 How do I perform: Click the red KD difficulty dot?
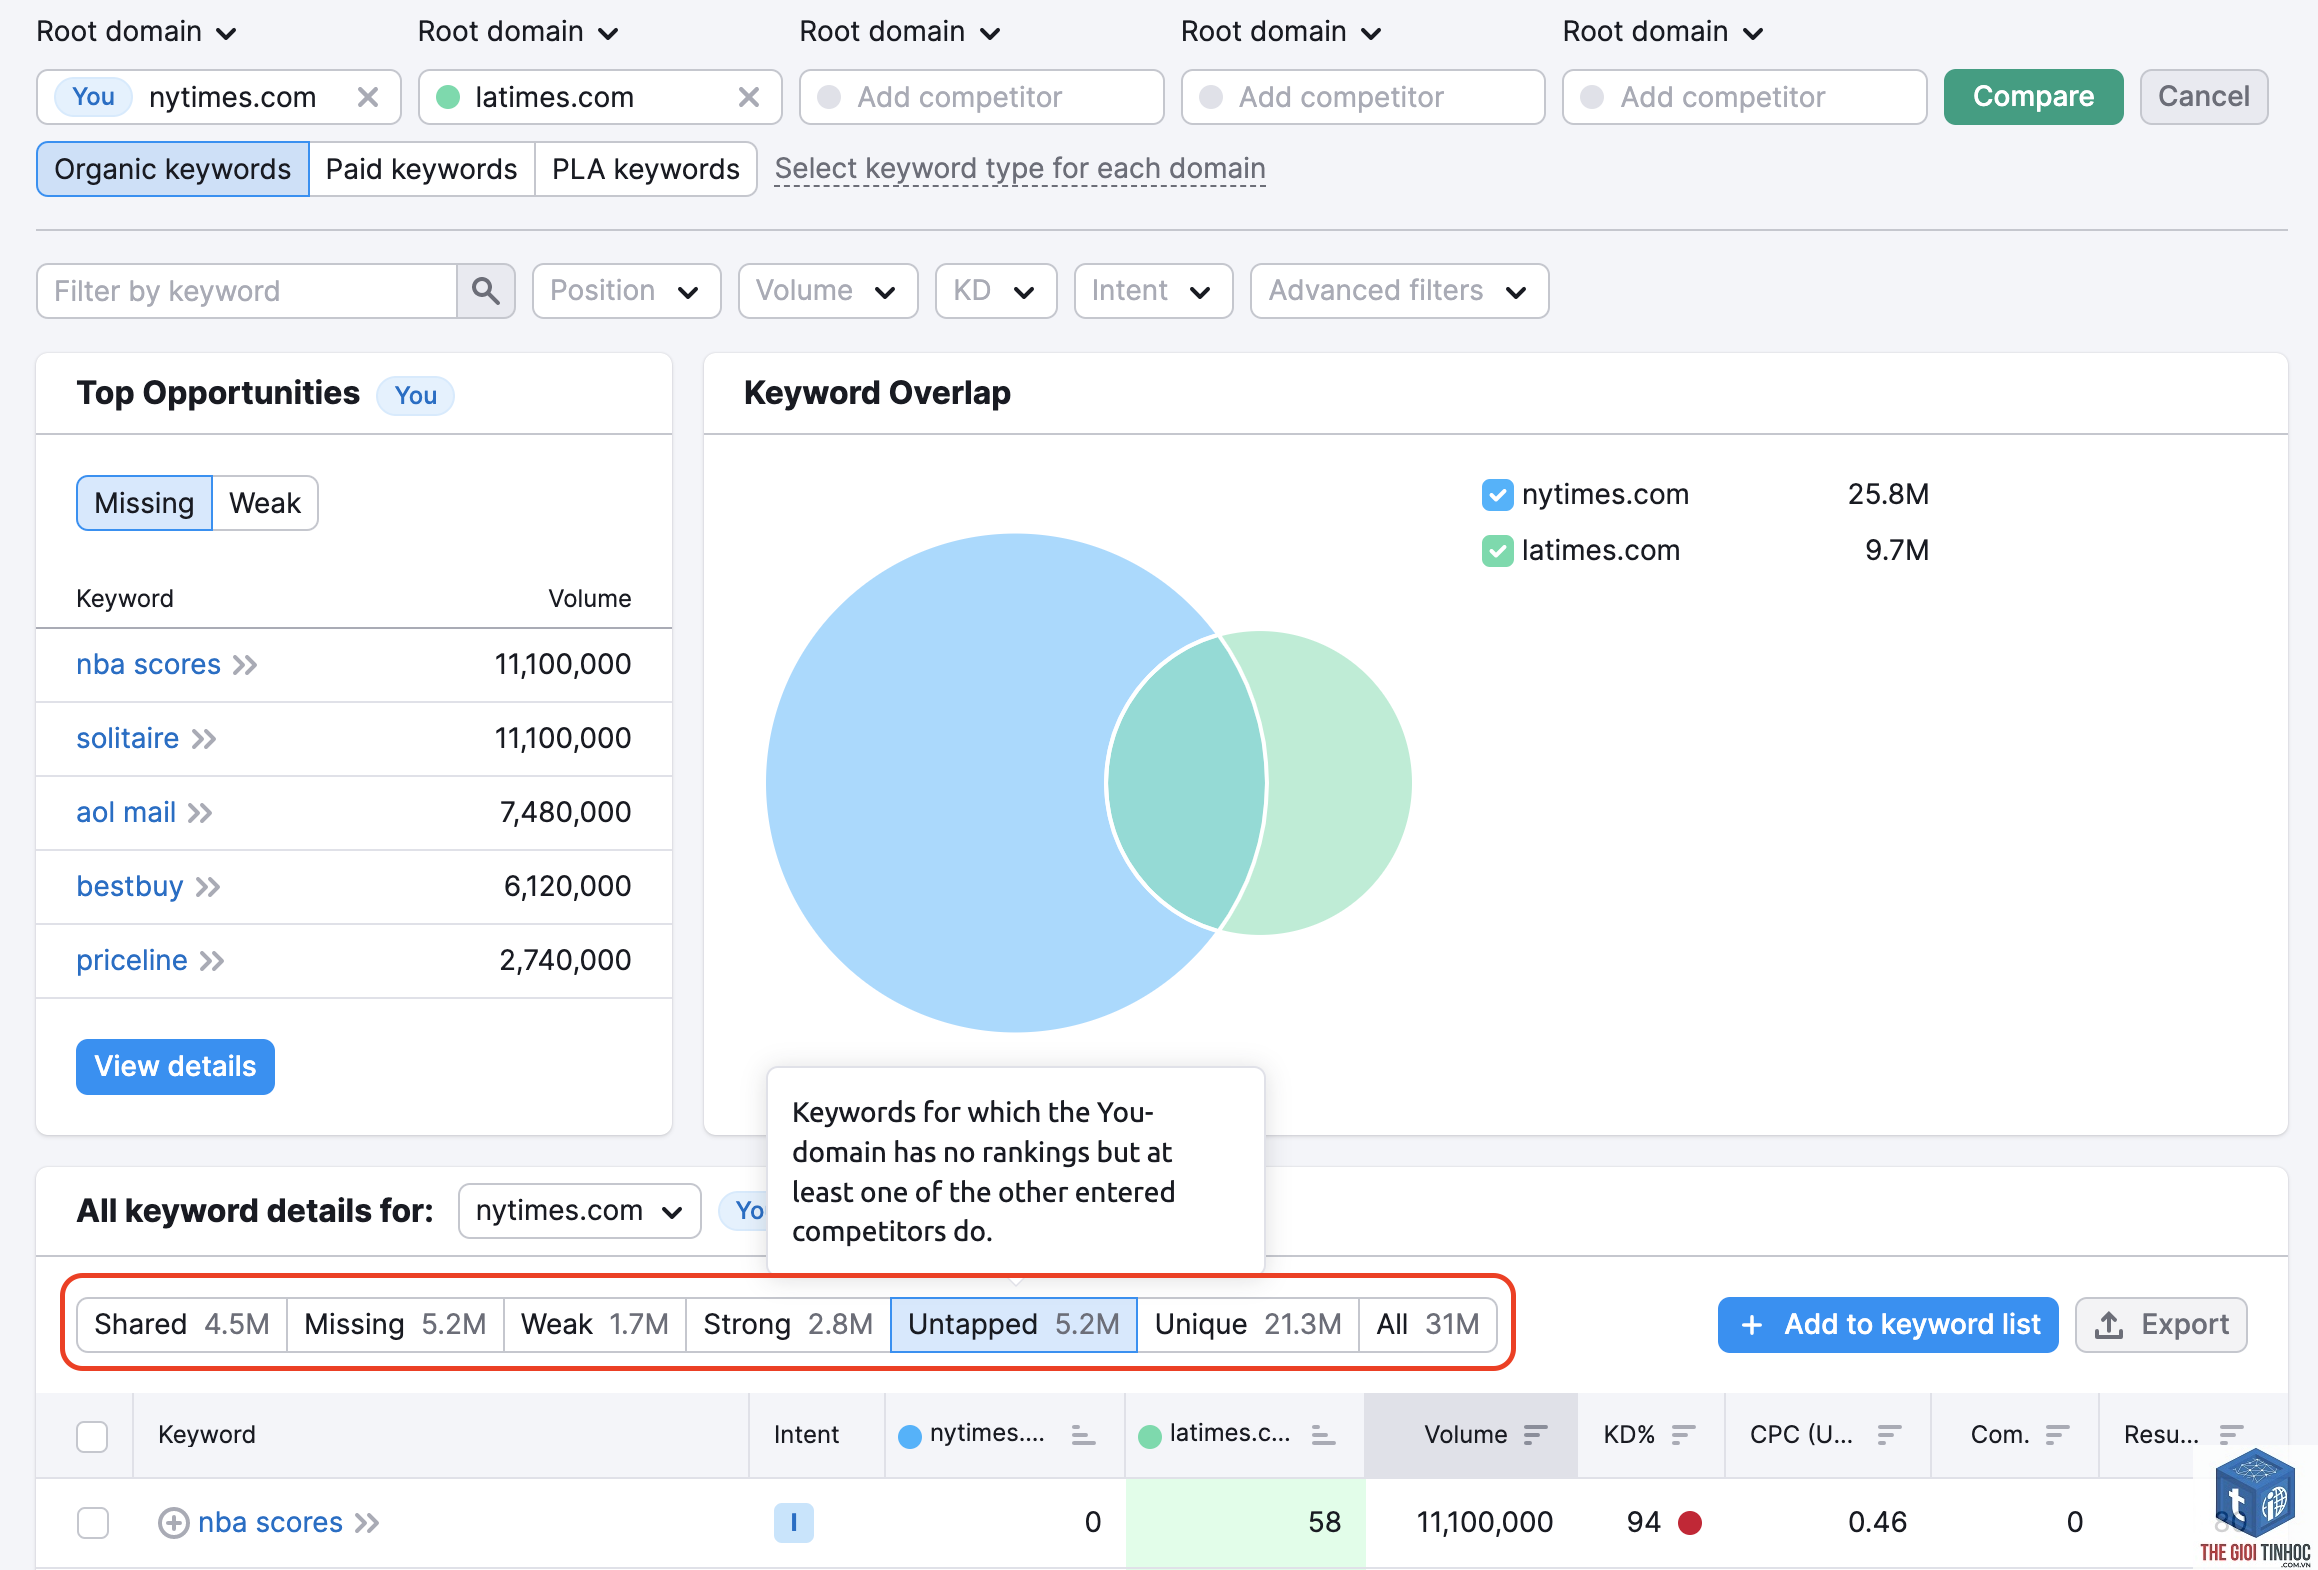tap(1690, 1523)
